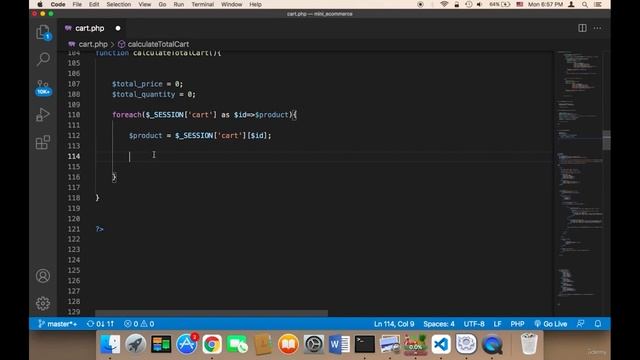Open the Window menu
This screenshot has height=360, width=640.
point(231,4)
